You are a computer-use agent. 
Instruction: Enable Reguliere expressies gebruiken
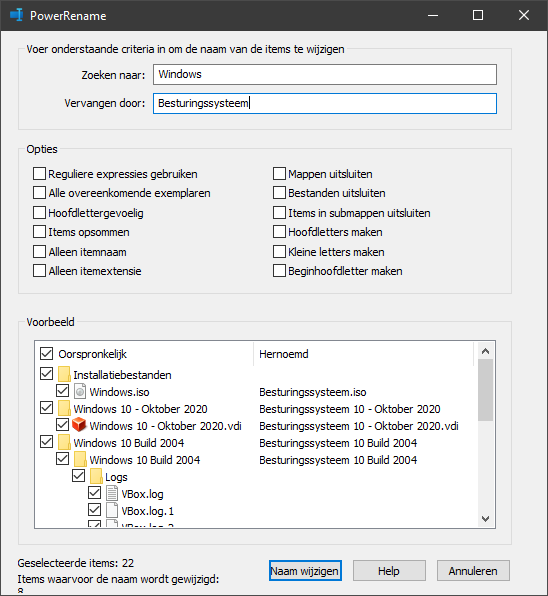(40, 174)
